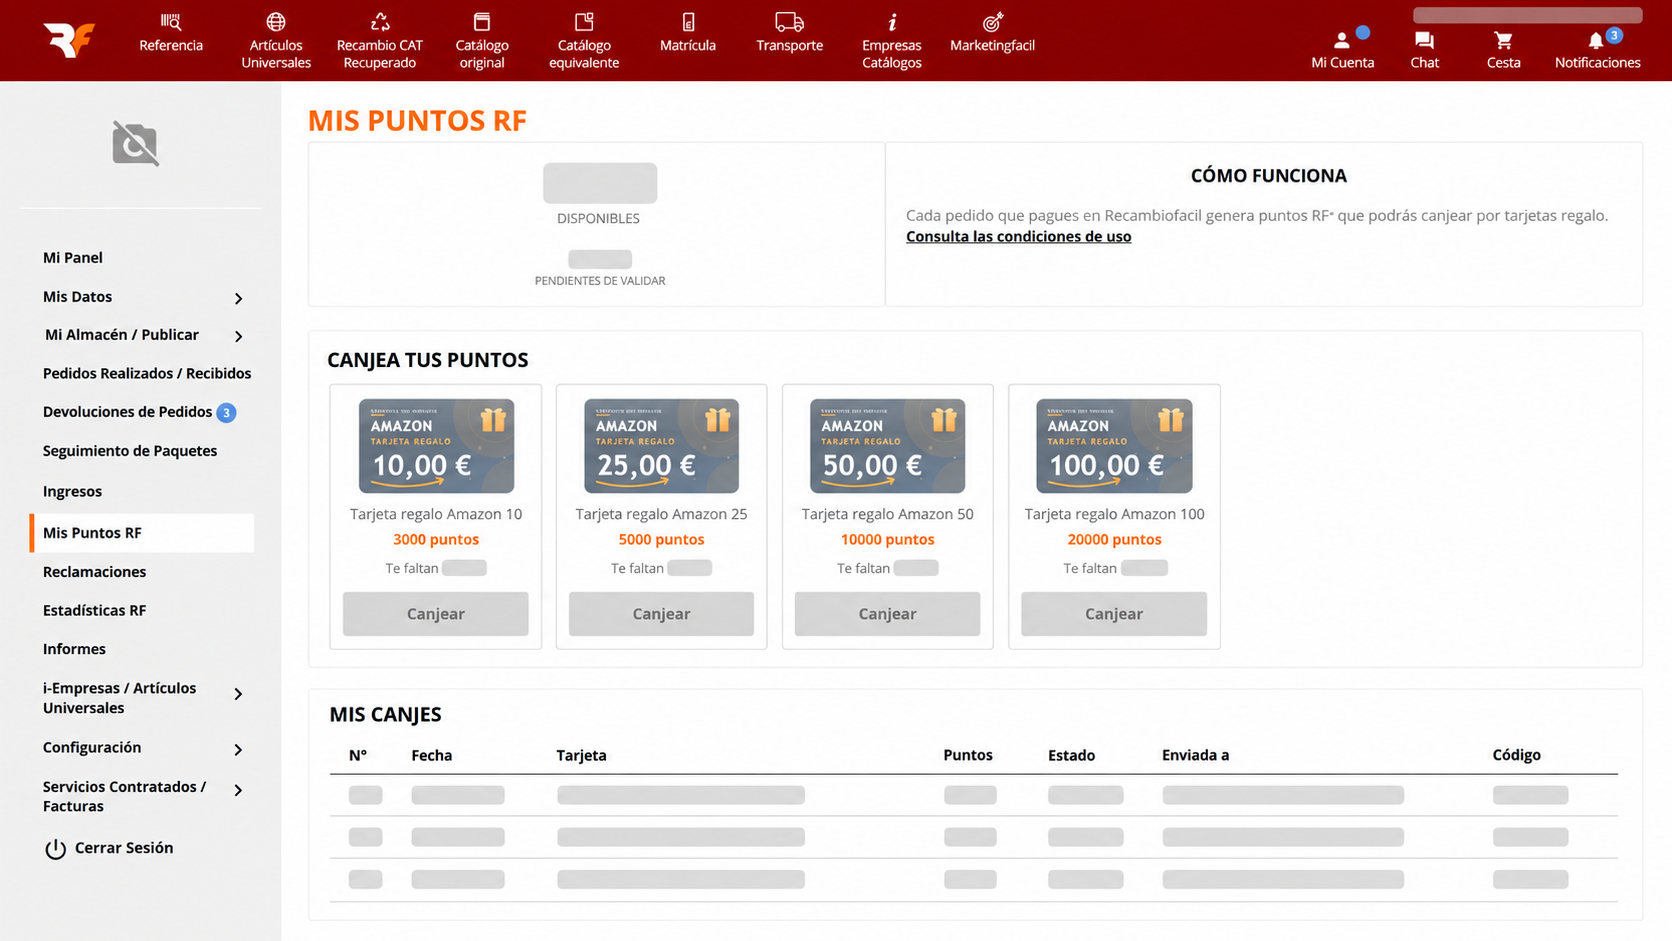
Task: Open Pedidos Realizados / Recibidos
Action: pos(147,373)
